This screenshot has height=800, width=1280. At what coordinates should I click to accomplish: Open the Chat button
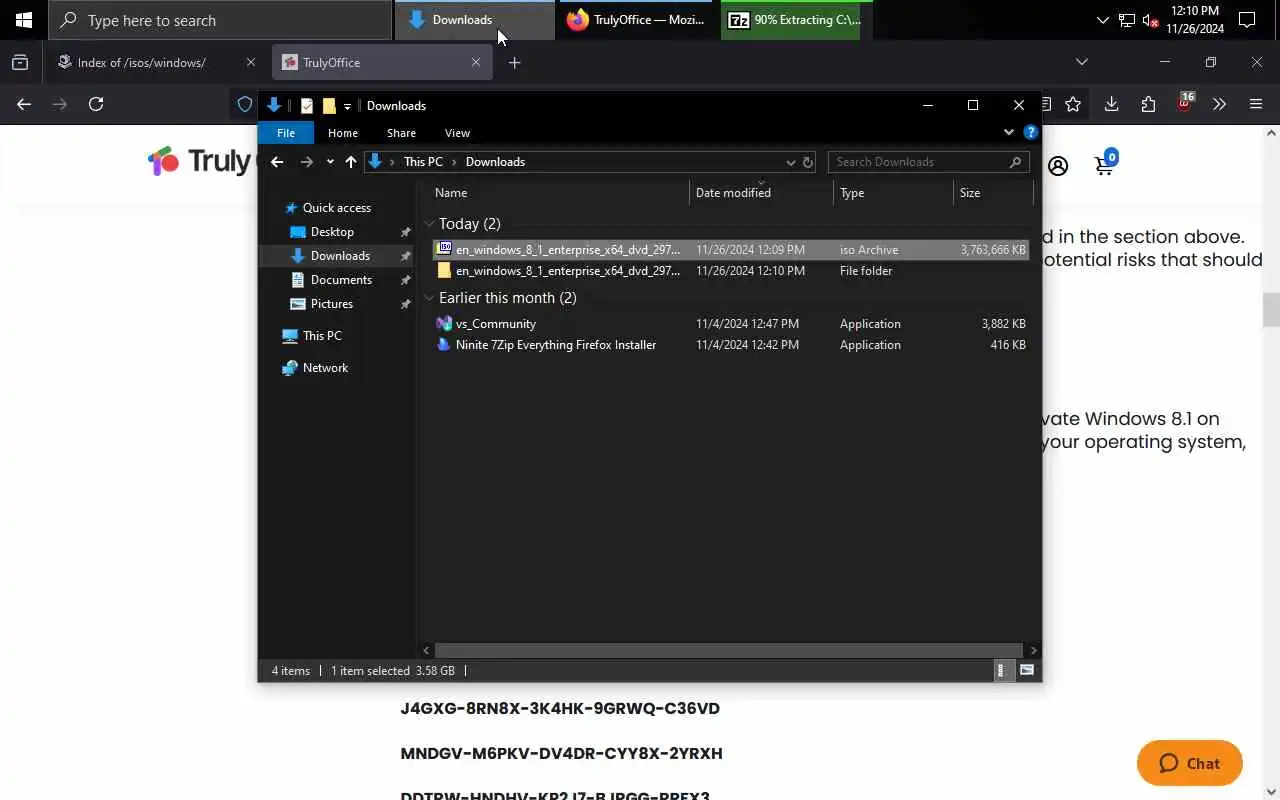click(1190, 763)
